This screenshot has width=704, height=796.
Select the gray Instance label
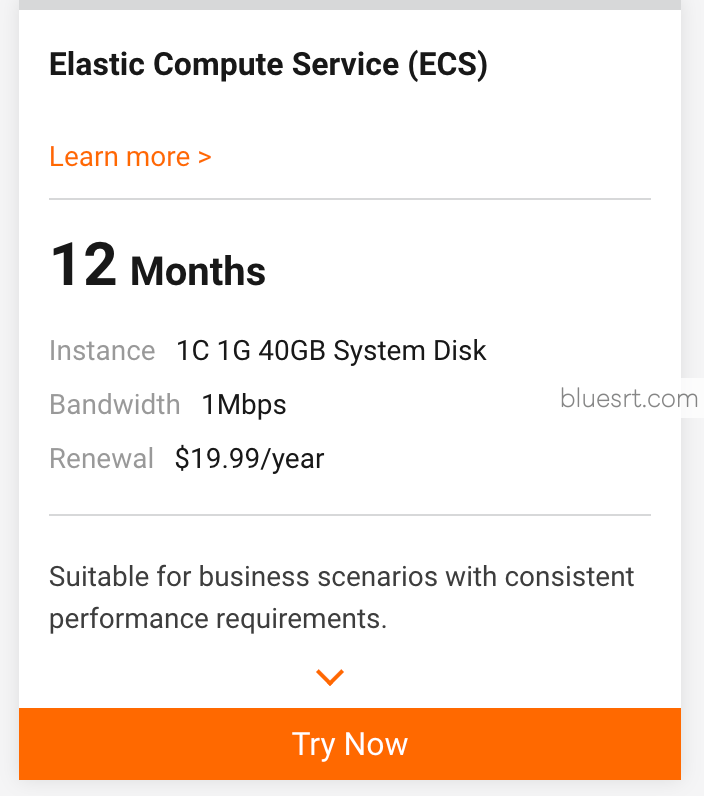point(102,351)
